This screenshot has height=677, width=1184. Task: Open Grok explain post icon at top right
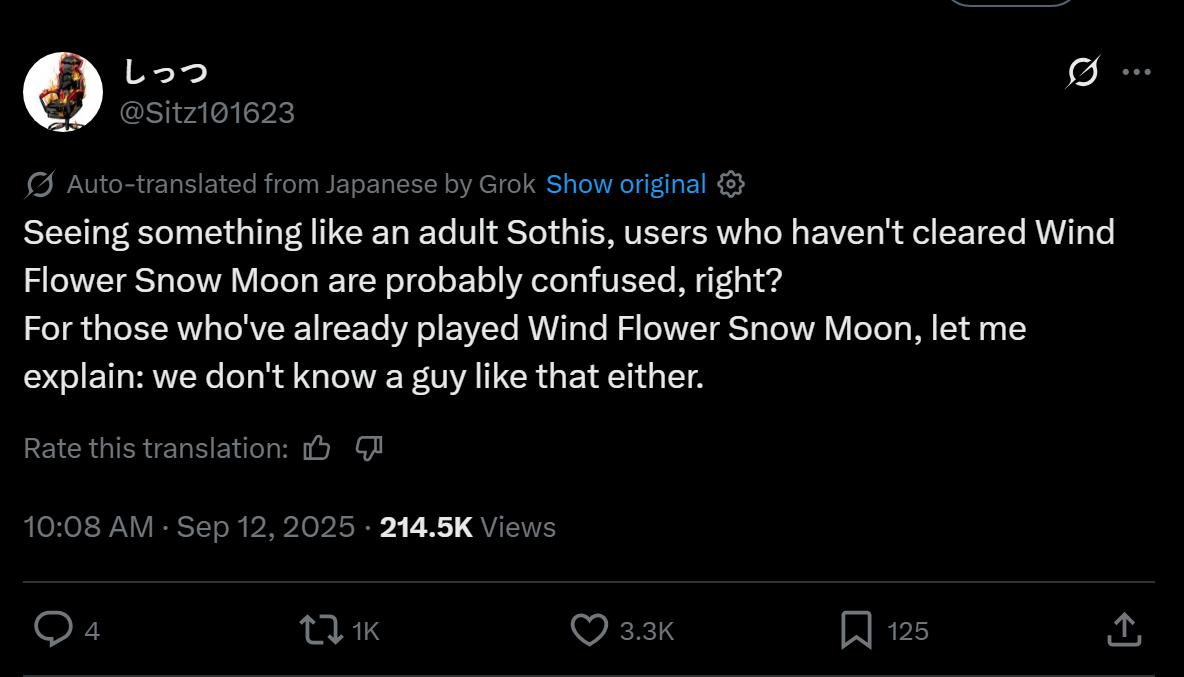[1084, 73]
